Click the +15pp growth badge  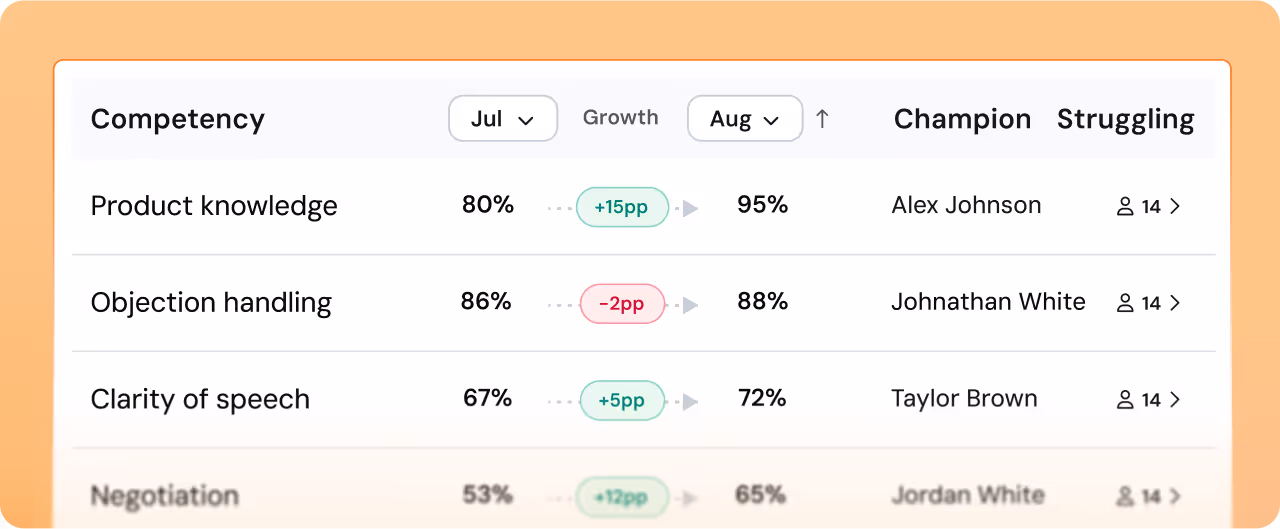coord(622,207)
